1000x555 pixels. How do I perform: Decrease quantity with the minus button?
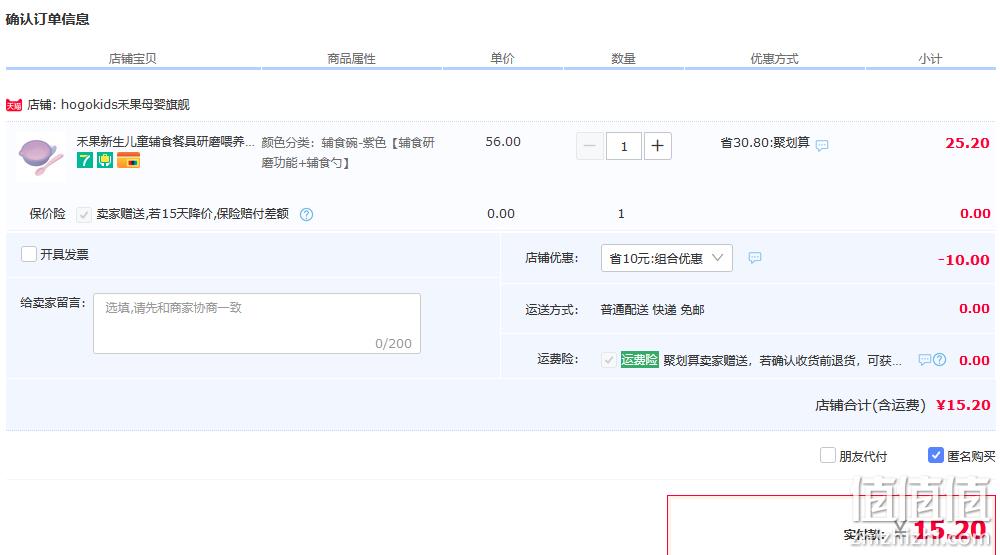point(590,146)
